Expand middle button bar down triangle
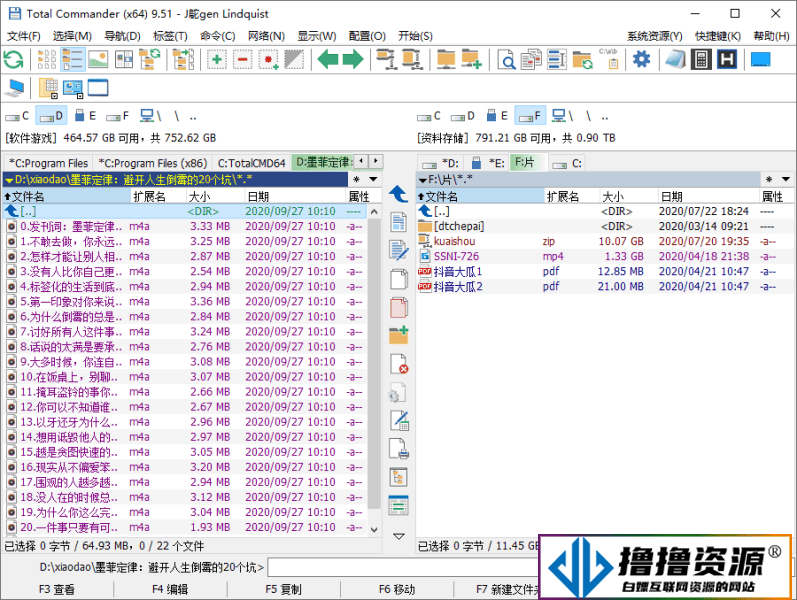 click(399, 536)
